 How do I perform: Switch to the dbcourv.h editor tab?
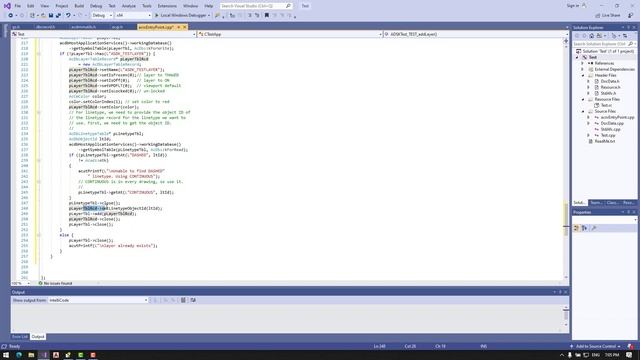pos(45,27)
